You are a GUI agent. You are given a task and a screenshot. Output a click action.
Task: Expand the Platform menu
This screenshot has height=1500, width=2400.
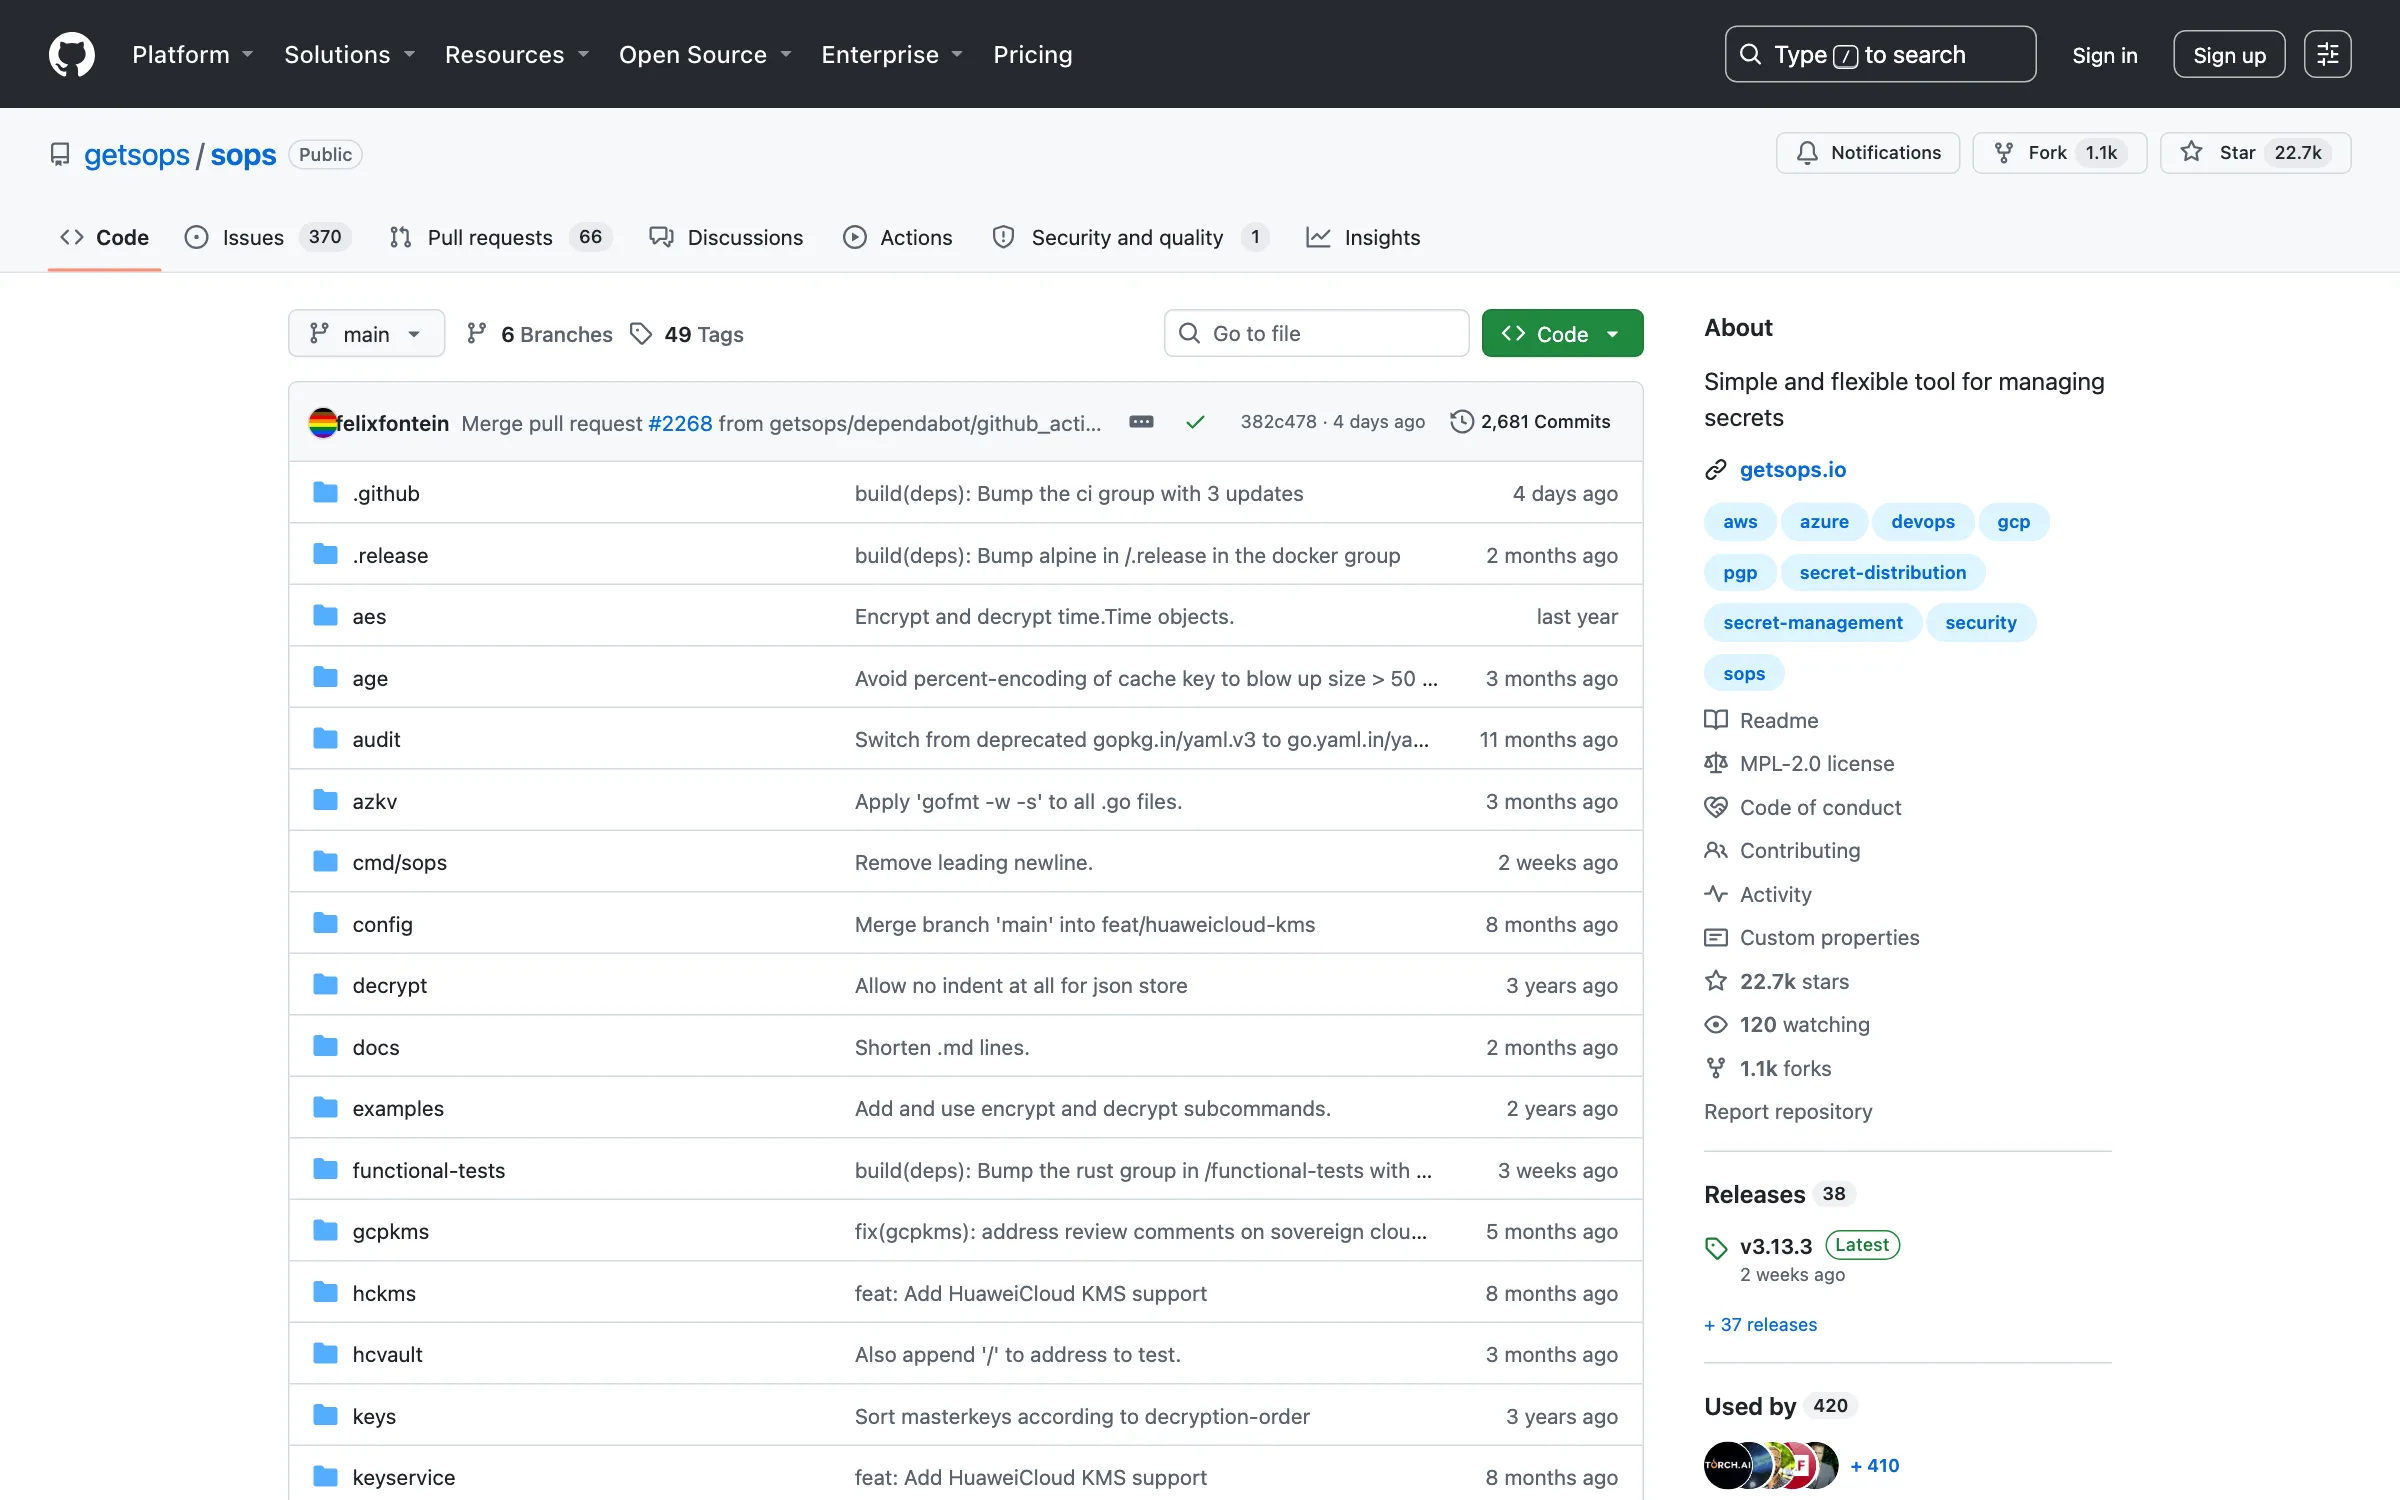click(192, 54)
